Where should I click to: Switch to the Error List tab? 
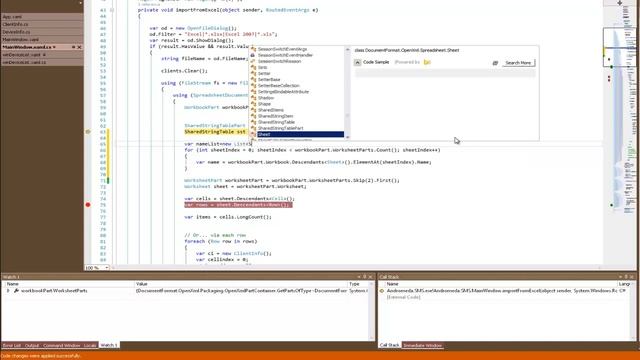coord(11,345)
